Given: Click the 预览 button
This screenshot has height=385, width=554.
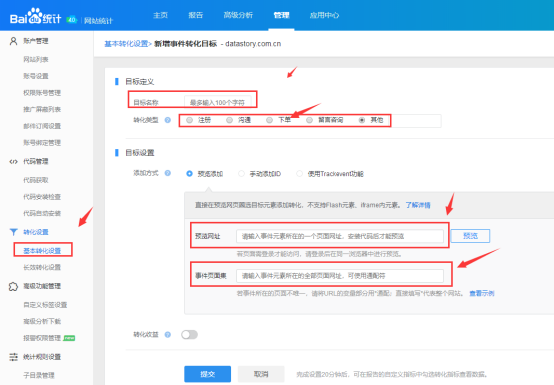Looking at the screenshot, I should tap(470, 236).
